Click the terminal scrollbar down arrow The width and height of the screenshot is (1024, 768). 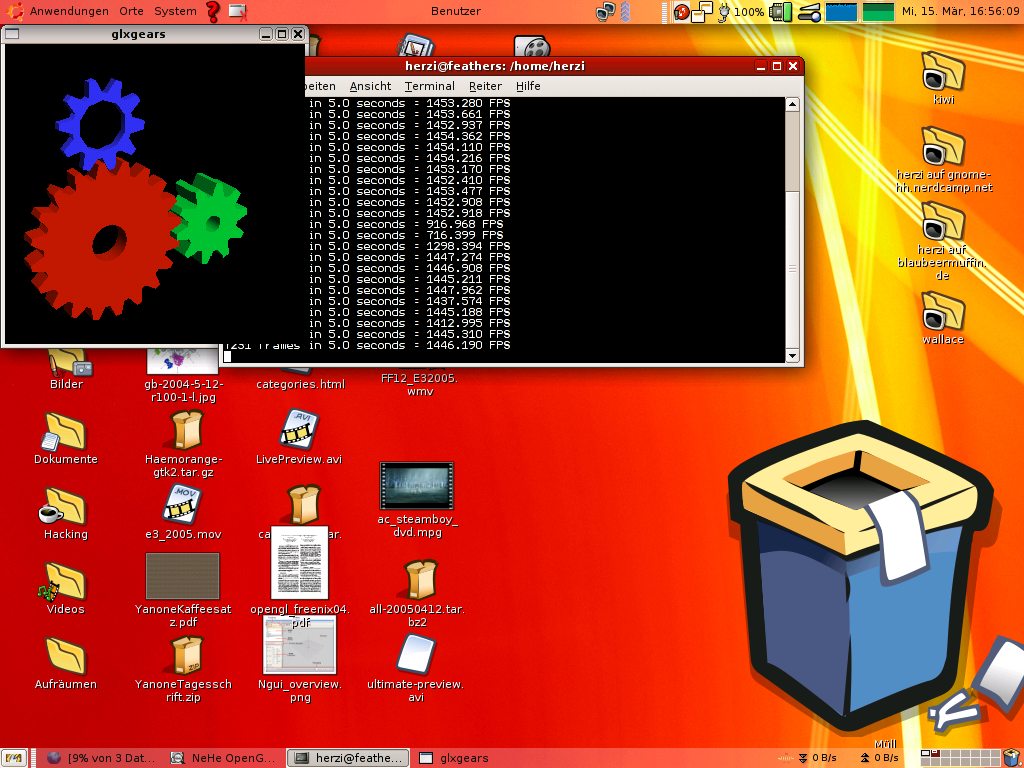792,355
